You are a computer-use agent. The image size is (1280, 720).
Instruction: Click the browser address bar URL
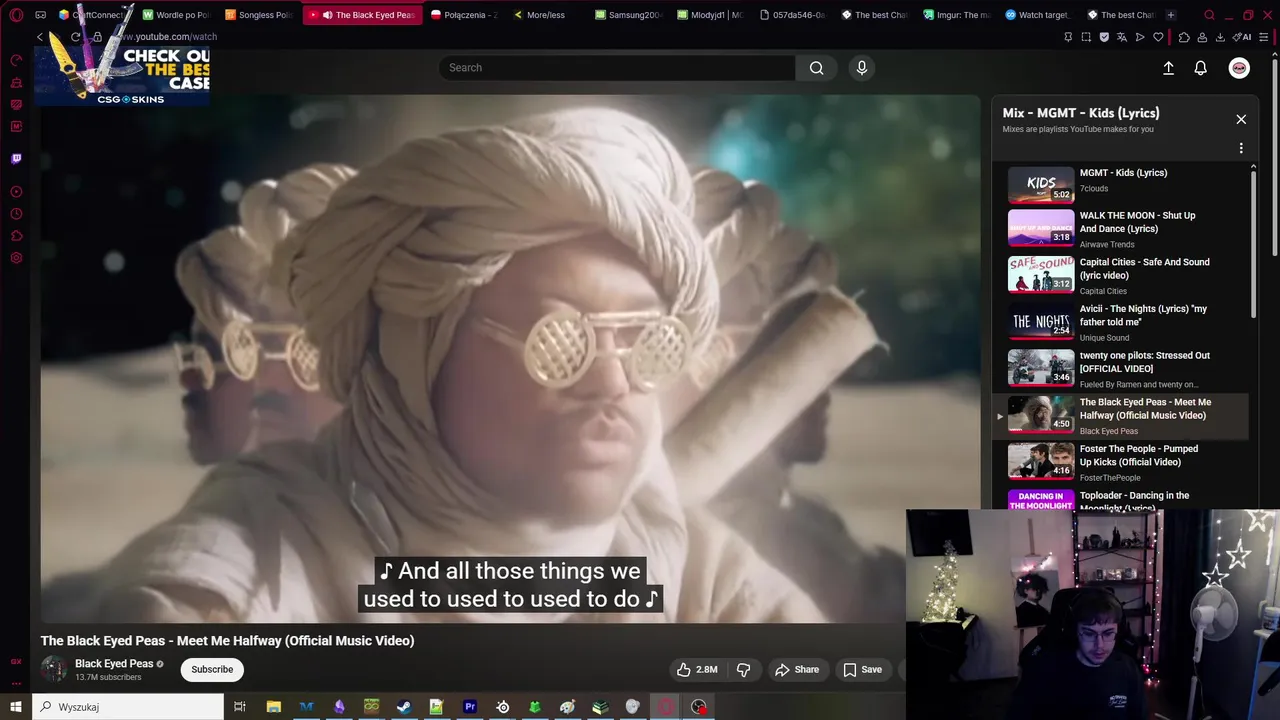point(168,37)
